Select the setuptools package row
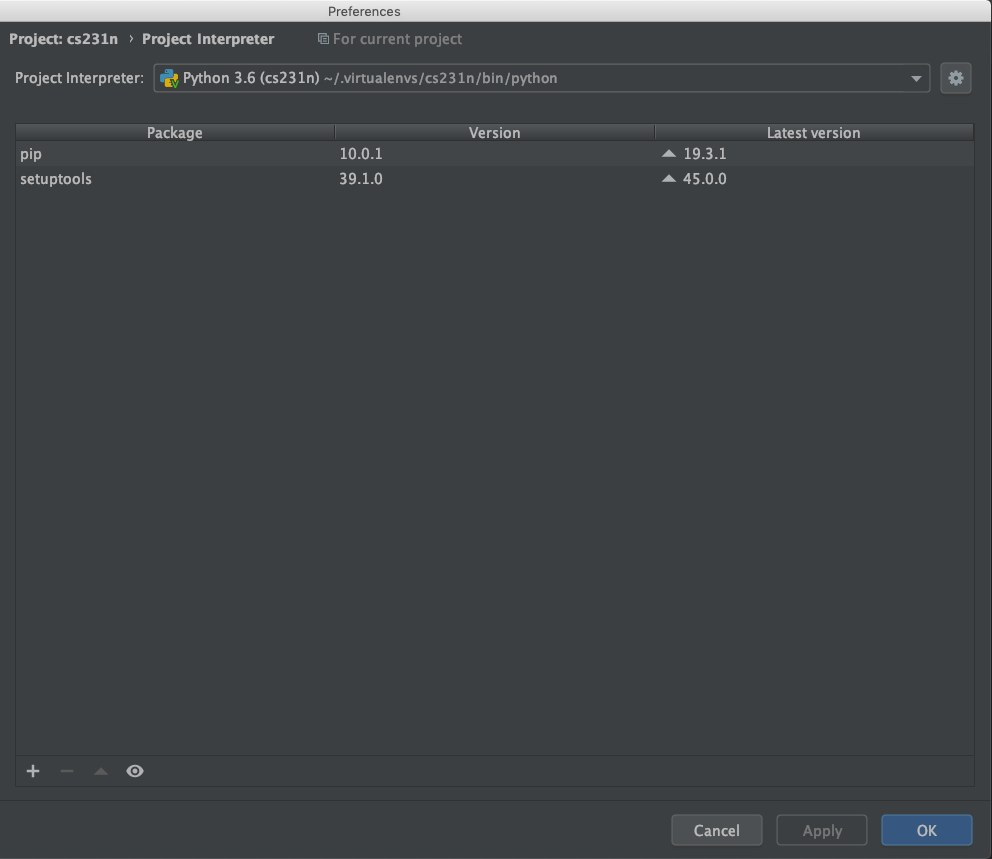This screenshot has width=992, height=859. (x=495, y=179)
